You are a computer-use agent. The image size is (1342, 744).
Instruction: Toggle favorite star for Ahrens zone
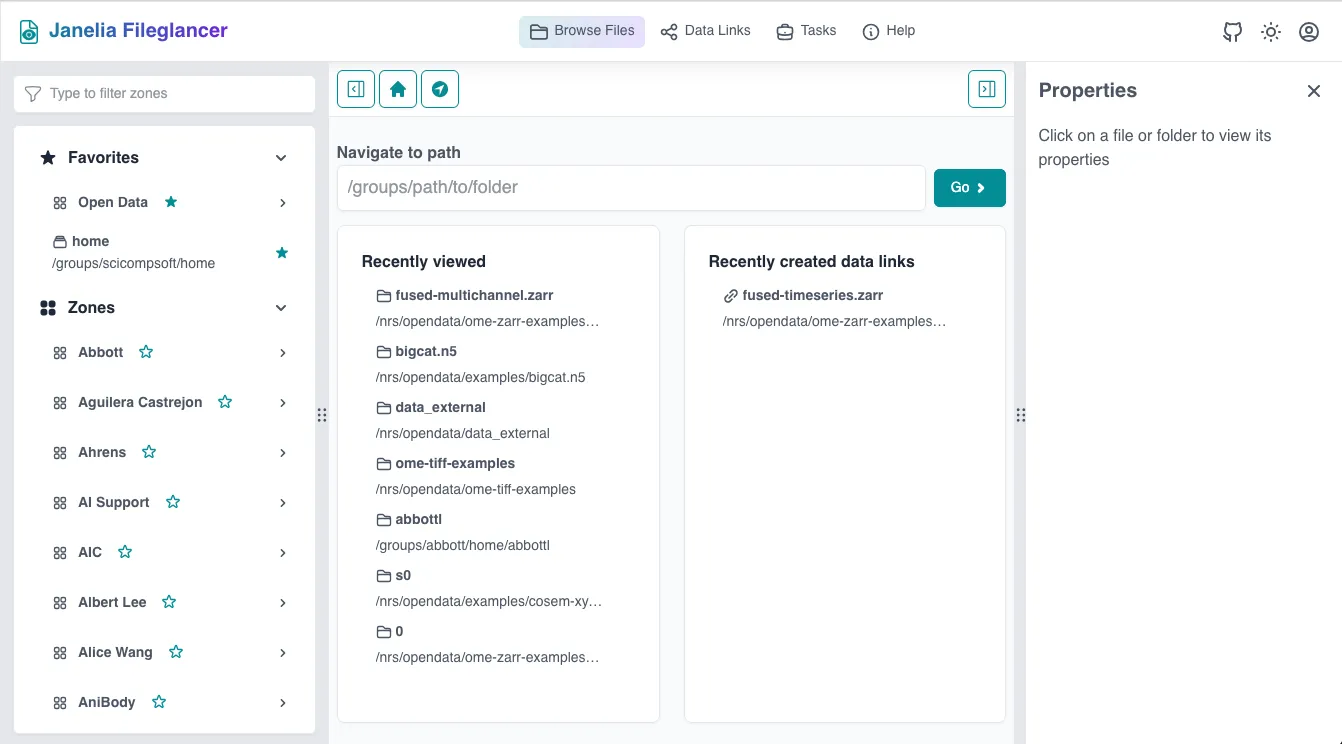pyautogui.click(x=149, y=452)
